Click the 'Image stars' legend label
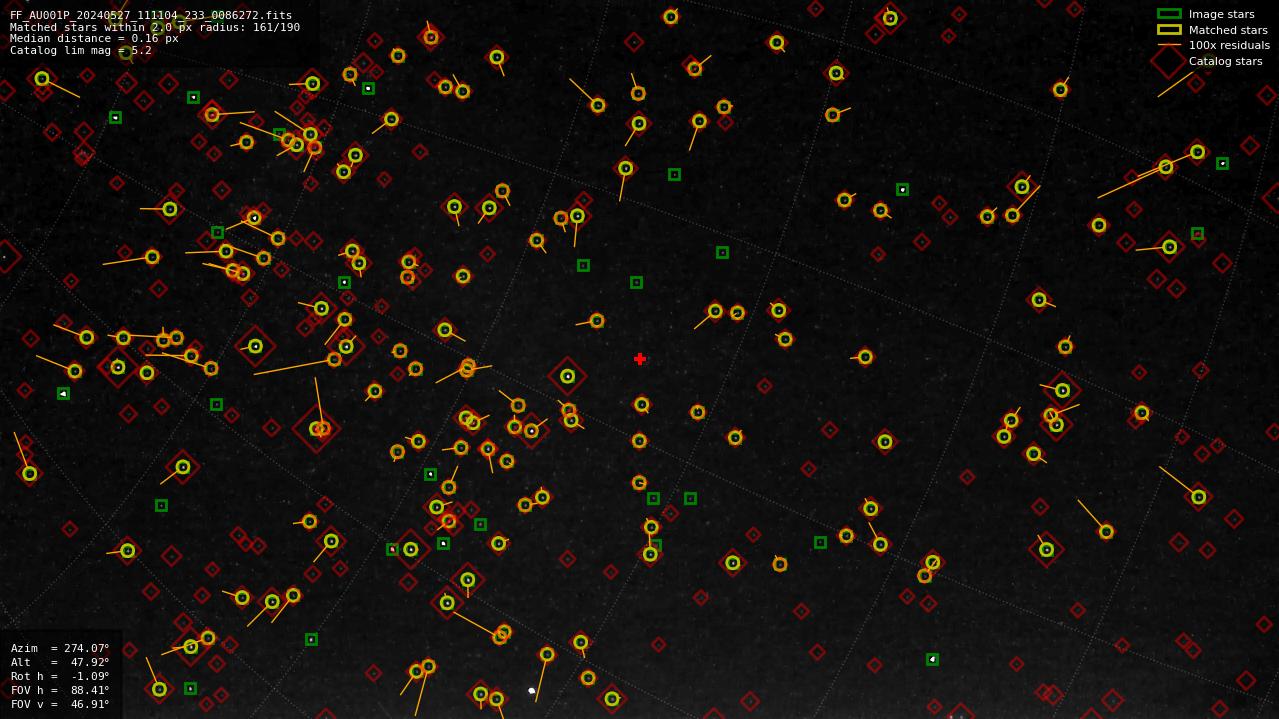This screenshot has height=719, width=1279. pos(1221,14)
